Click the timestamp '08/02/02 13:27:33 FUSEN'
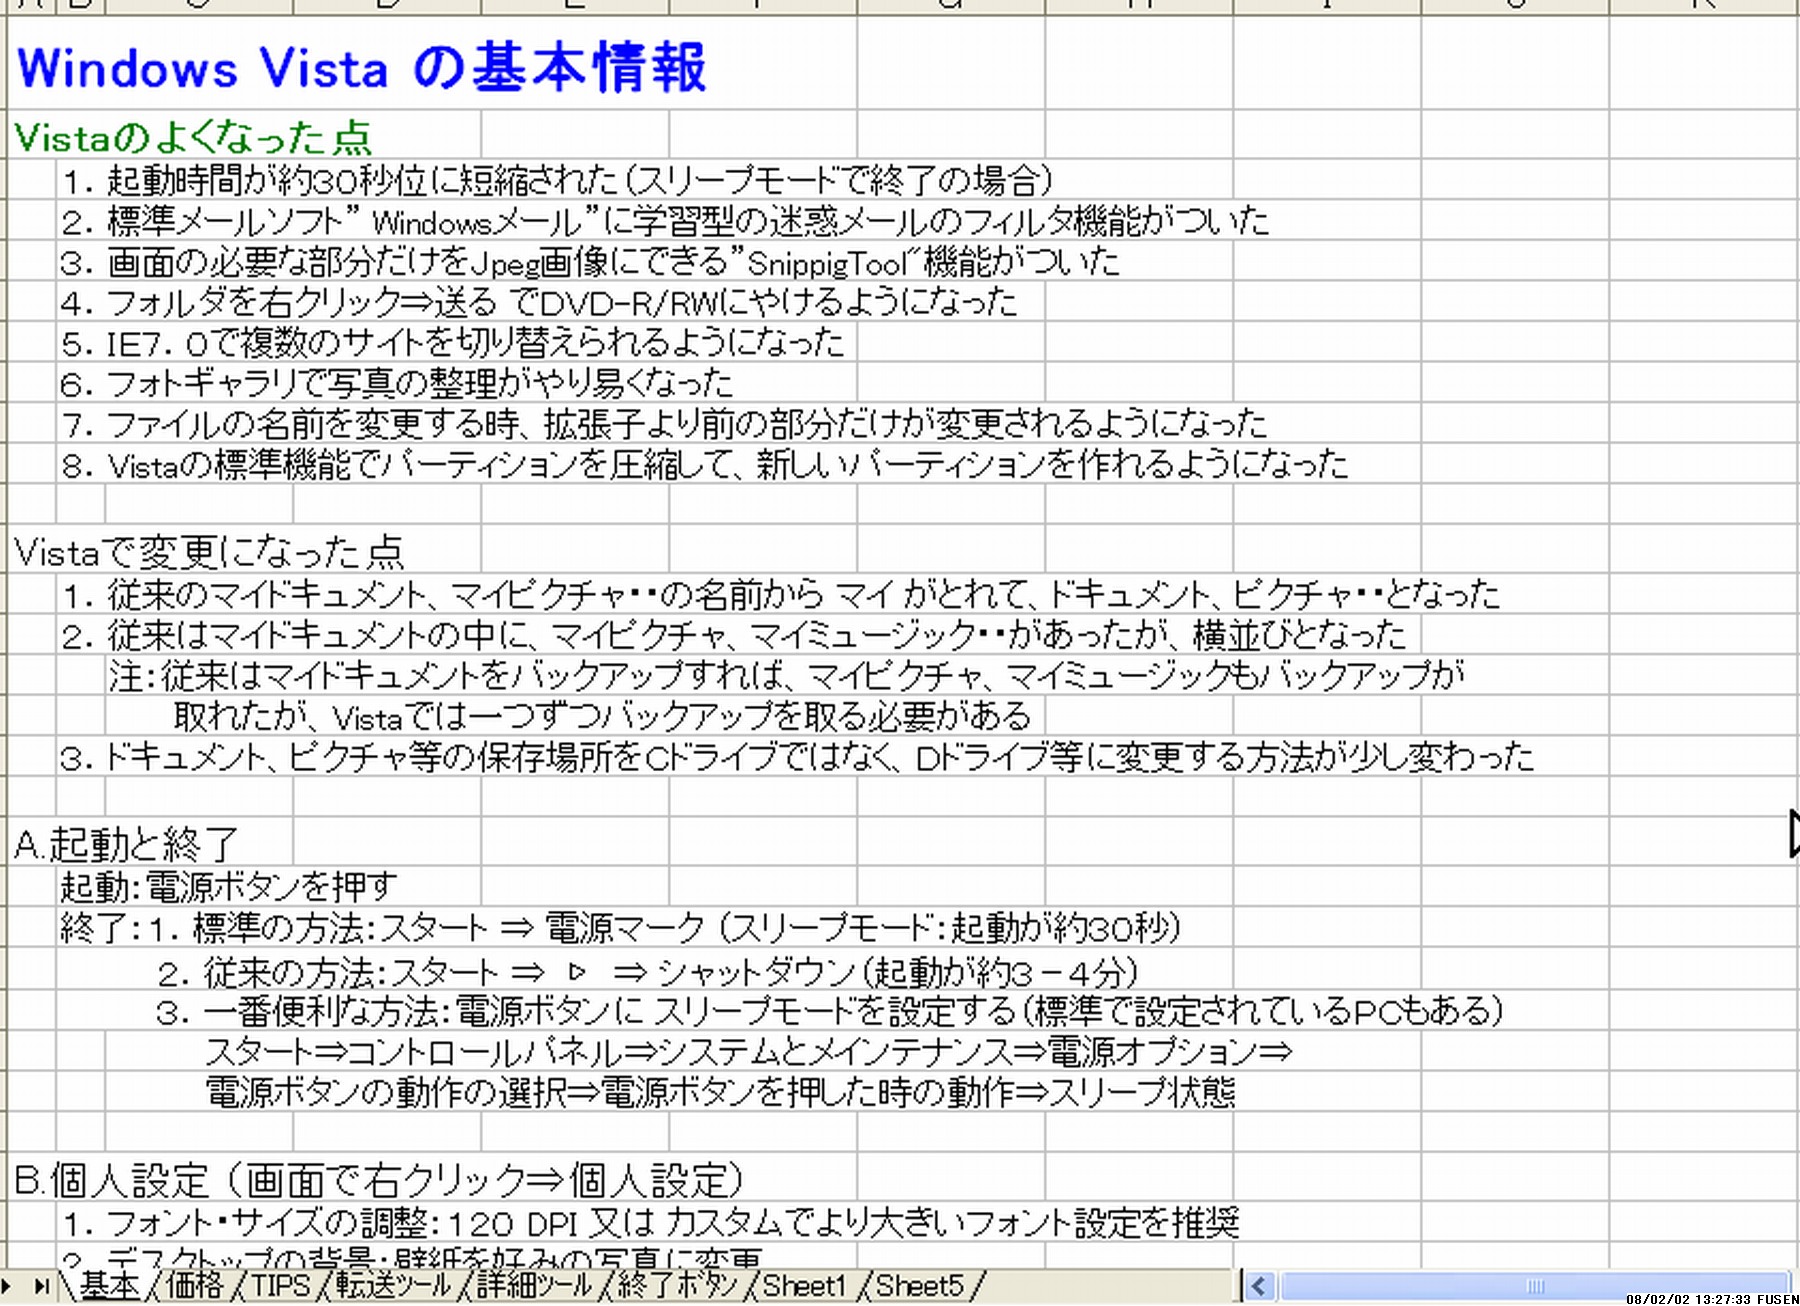 click(1712, 1299)
